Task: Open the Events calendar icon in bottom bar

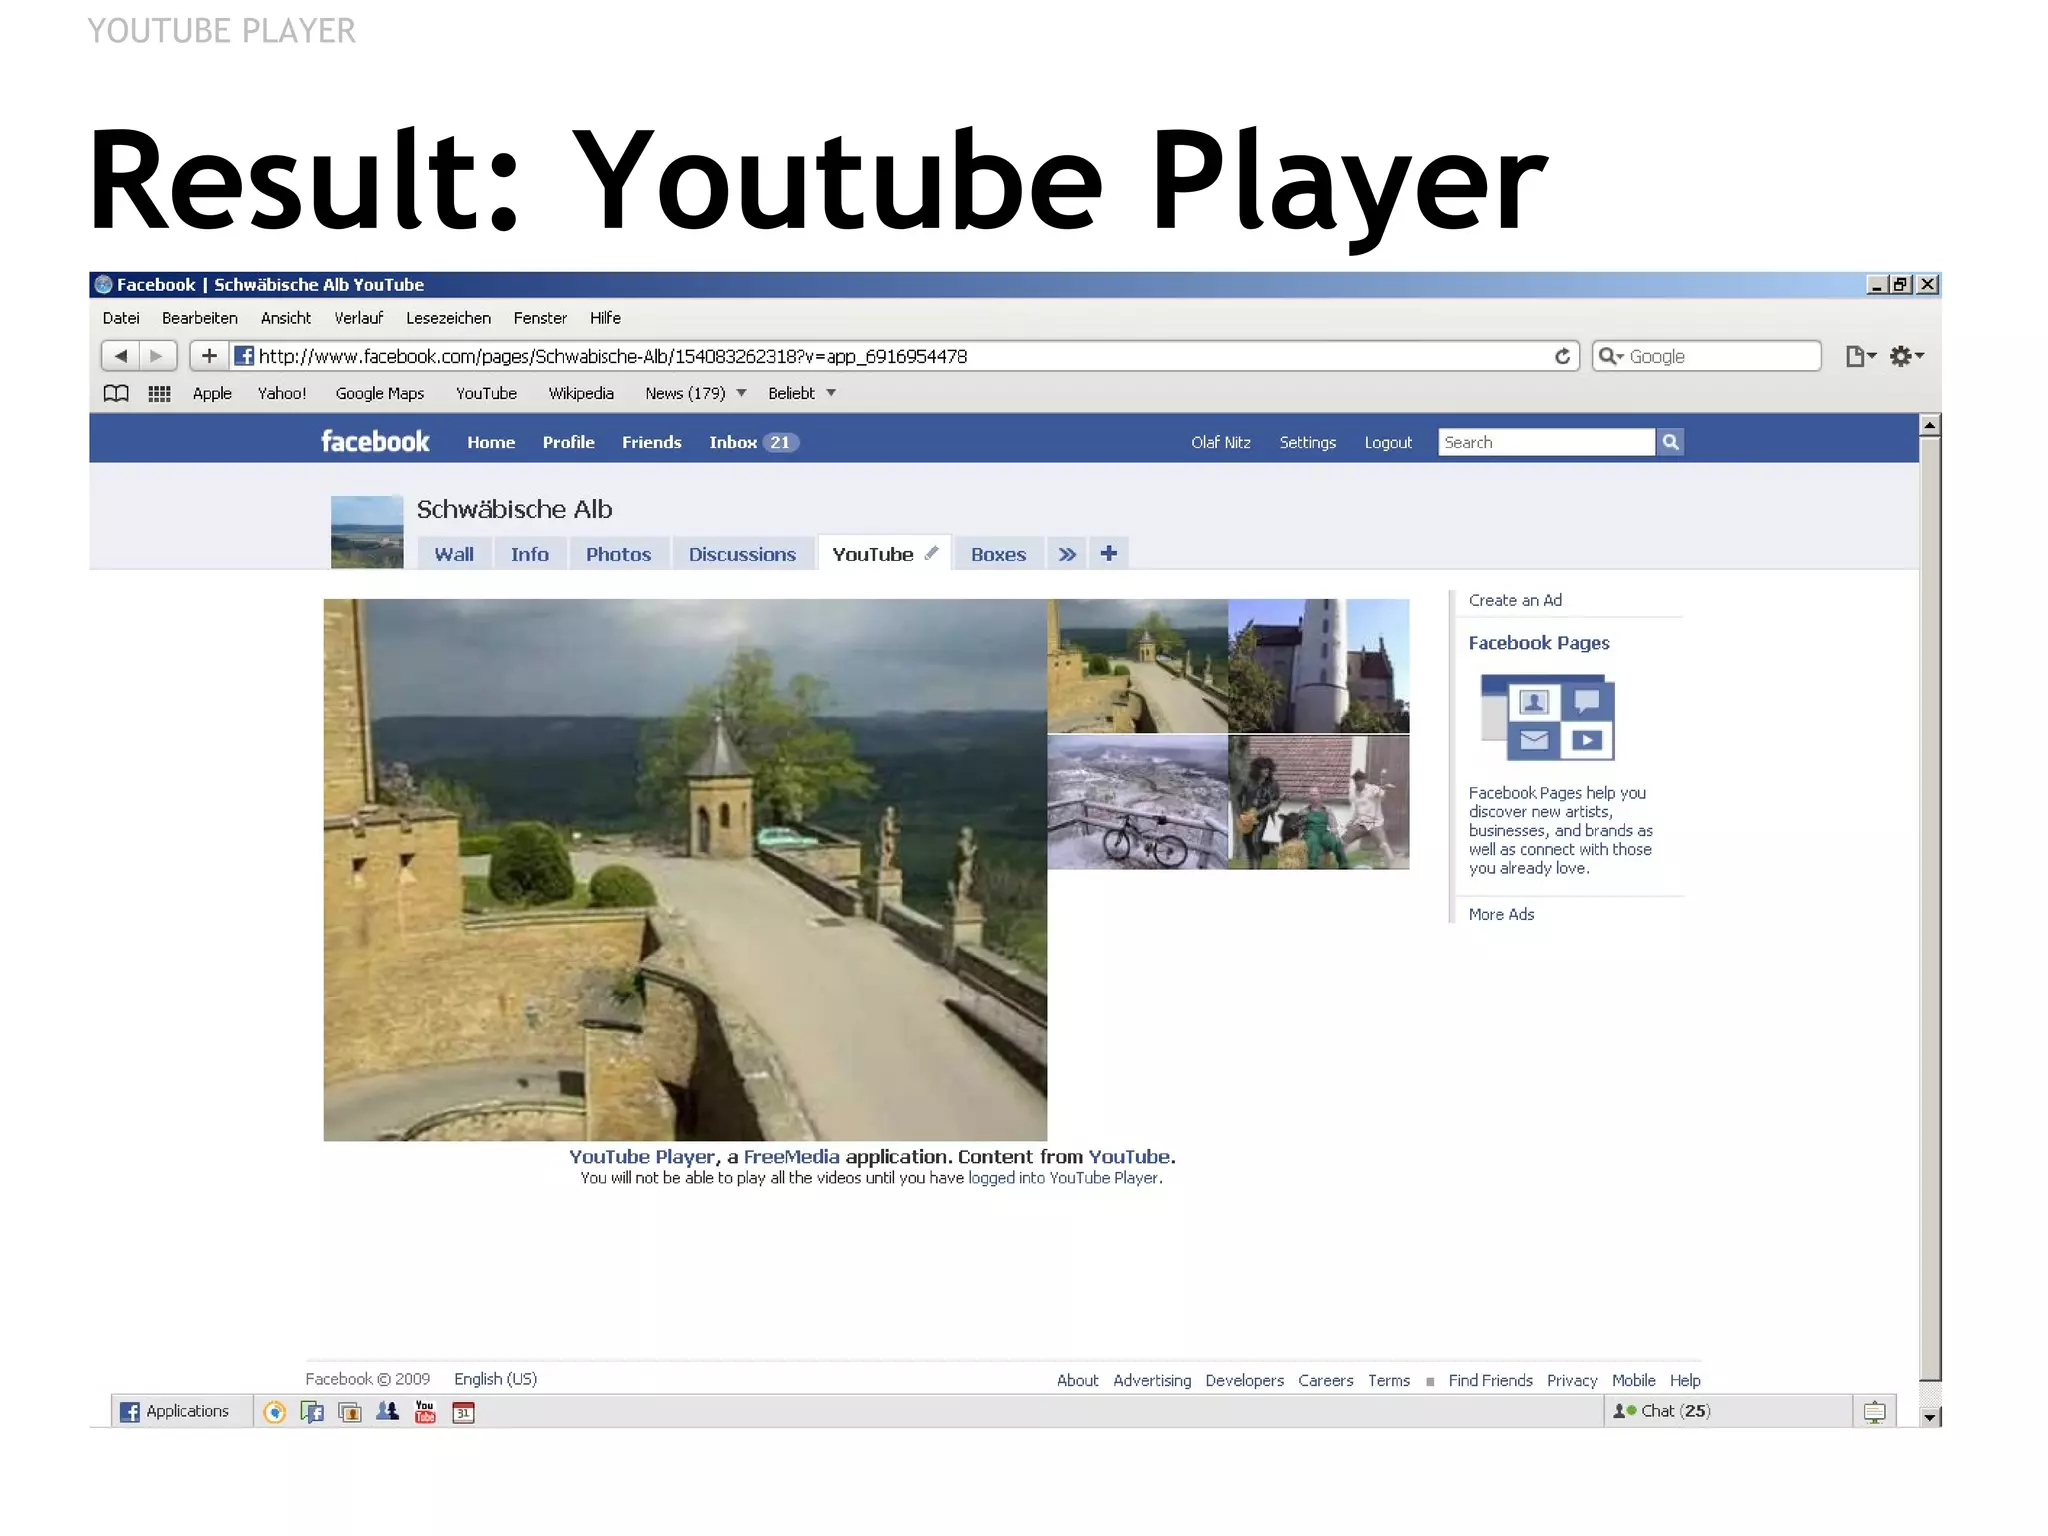Action: 463,1412
